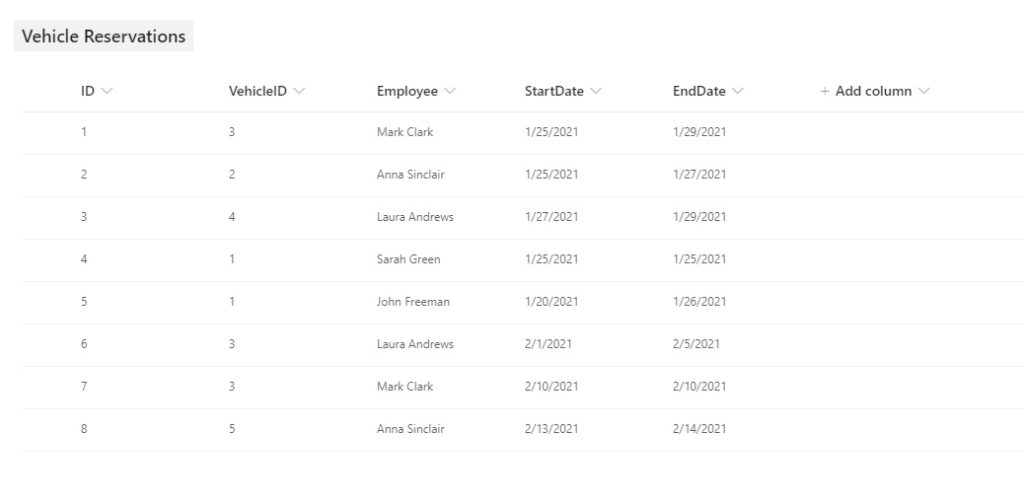This screenshot has height=504, width=1024.
Task: Select Mark Clark in the first row
Action: [x=405, y=132]
